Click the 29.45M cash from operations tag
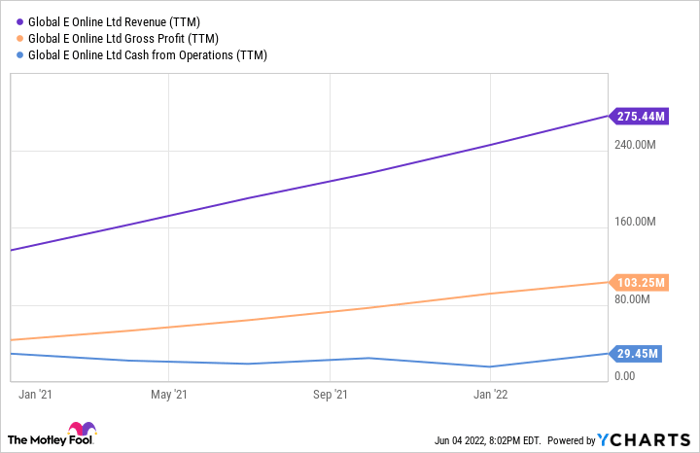 [x=636, y=354]
